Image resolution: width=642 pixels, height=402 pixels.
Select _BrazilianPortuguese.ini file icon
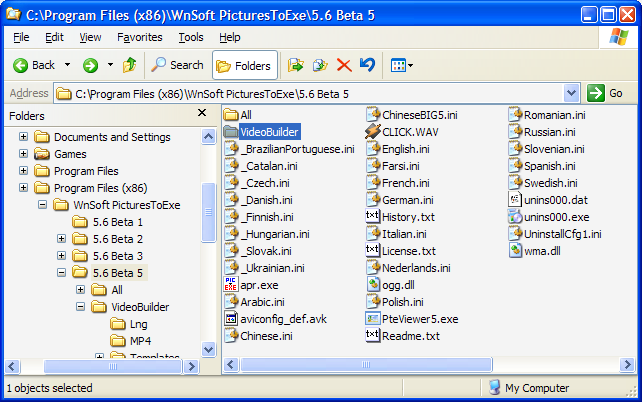231,149
